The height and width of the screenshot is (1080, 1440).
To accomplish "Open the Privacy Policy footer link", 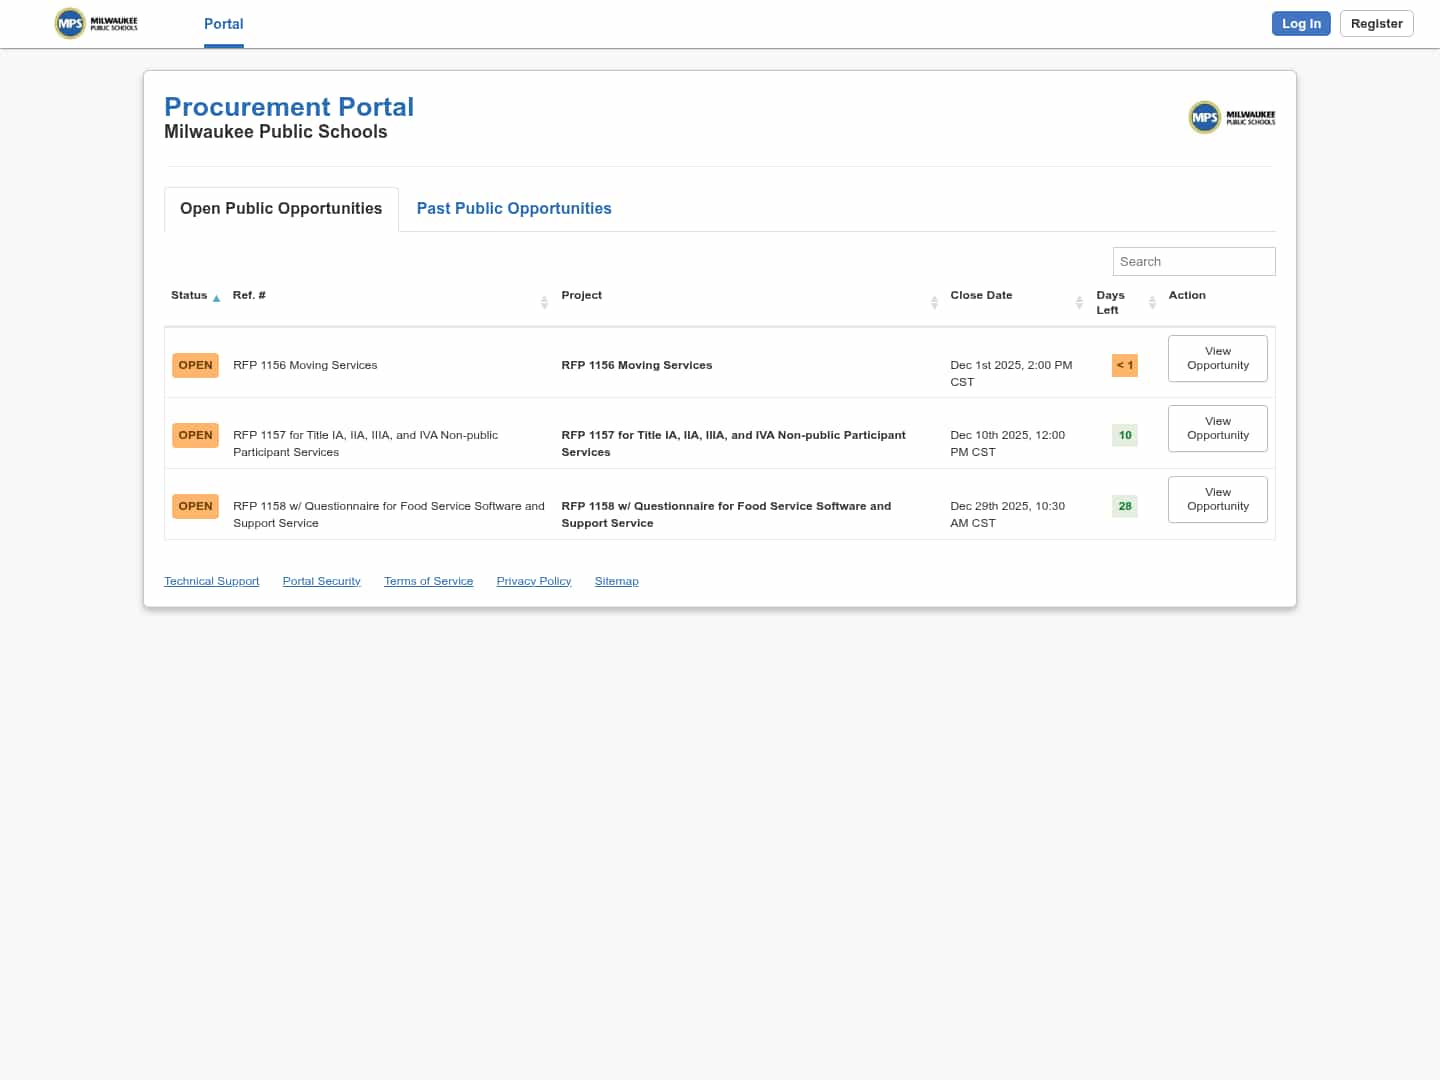I will pyautogui.click(x=533, y=581).
